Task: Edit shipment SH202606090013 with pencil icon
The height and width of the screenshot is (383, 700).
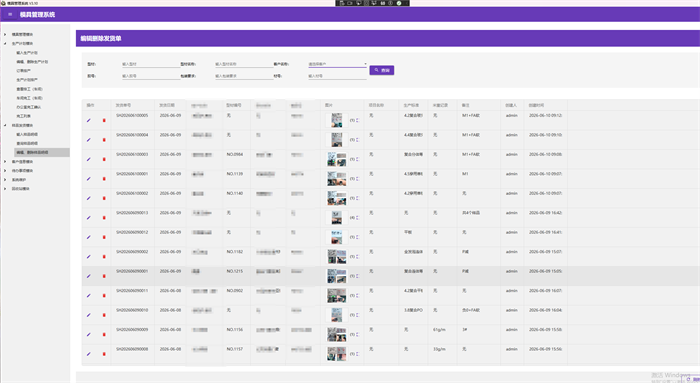Action: pyautogui.click(x=88, y=218)
